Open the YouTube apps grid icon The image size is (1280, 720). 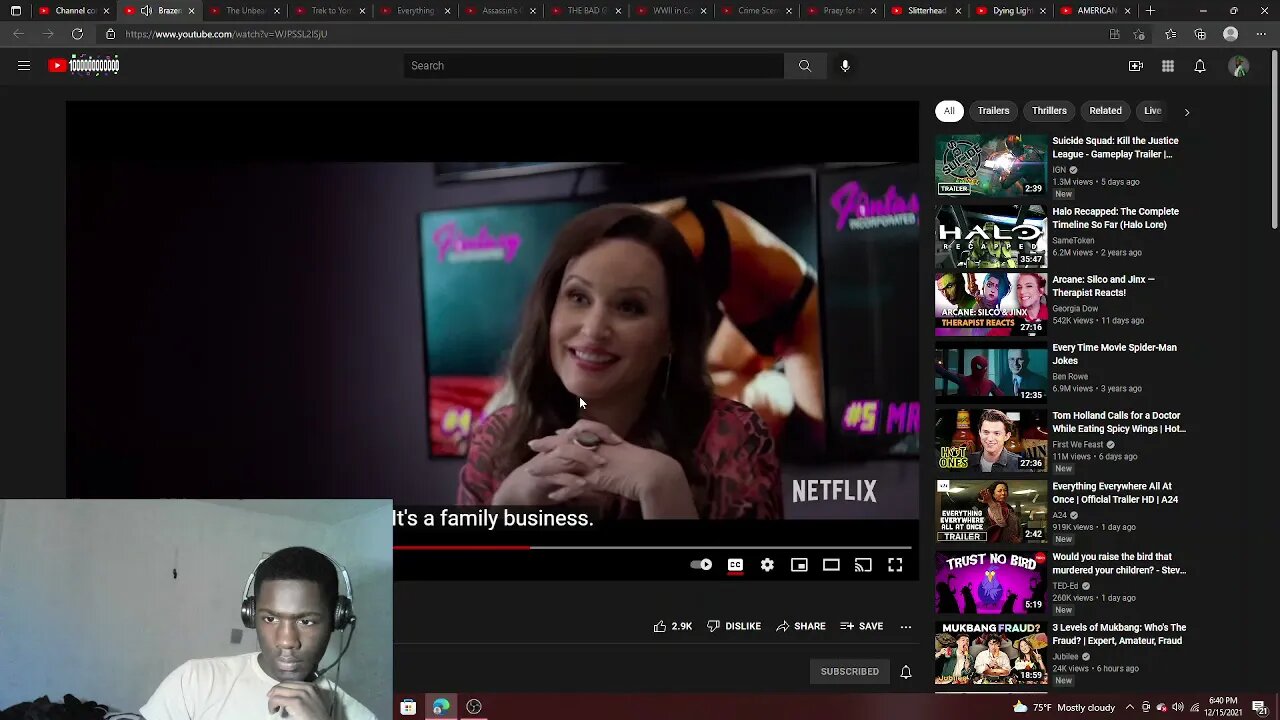tap(1168, 66)
